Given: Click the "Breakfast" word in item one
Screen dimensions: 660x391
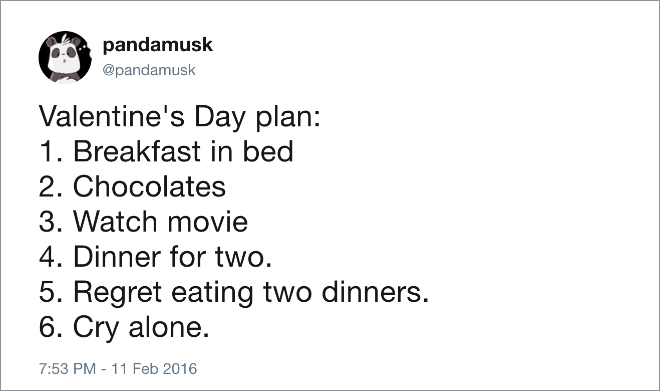Looking at the screenshot, I should (137, 151).
